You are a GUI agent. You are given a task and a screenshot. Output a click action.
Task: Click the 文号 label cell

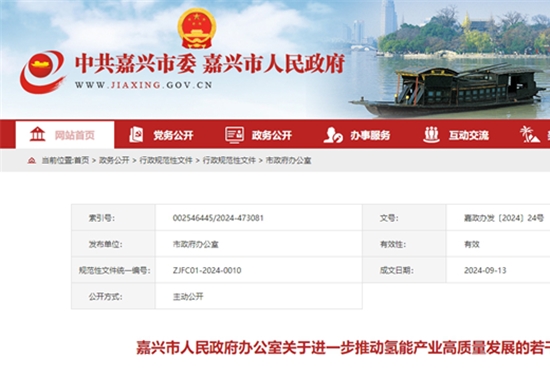[404, 217]
